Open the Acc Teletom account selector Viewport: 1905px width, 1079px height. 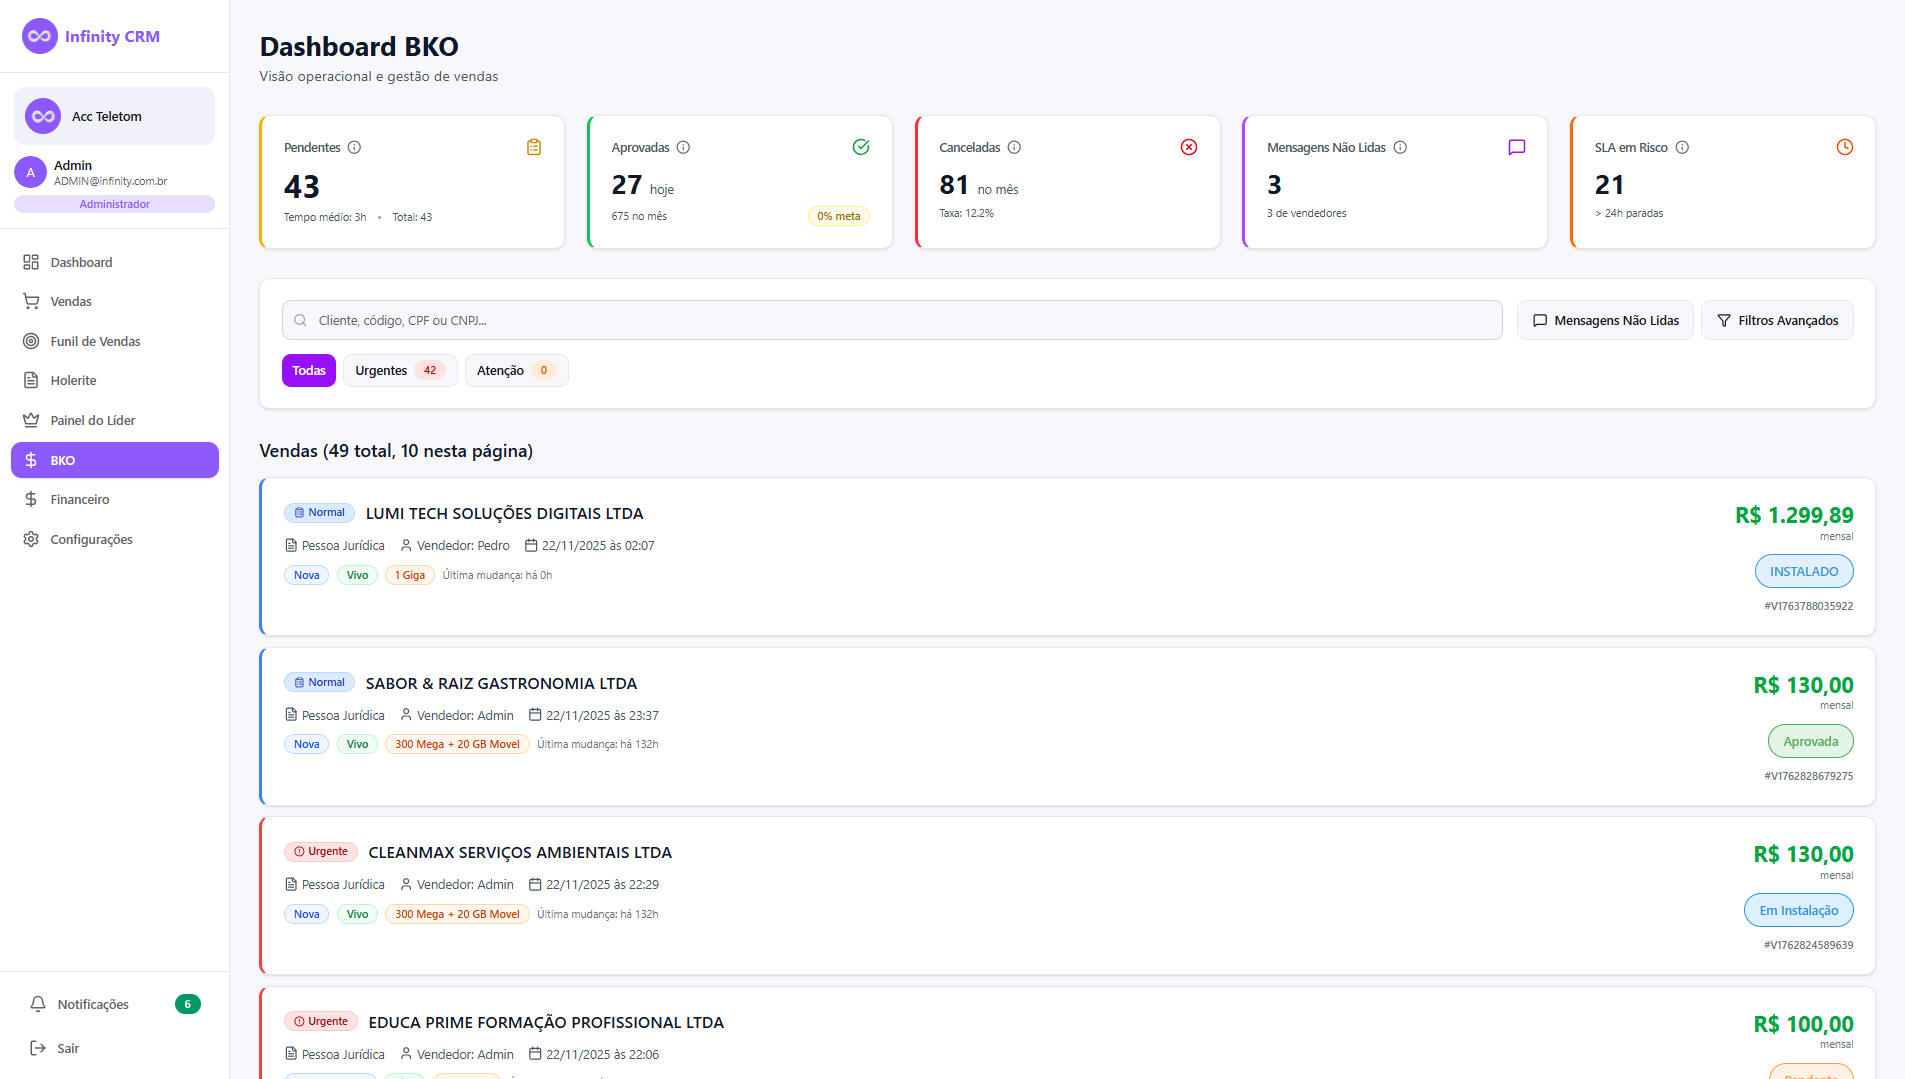(x=114, y=117)
